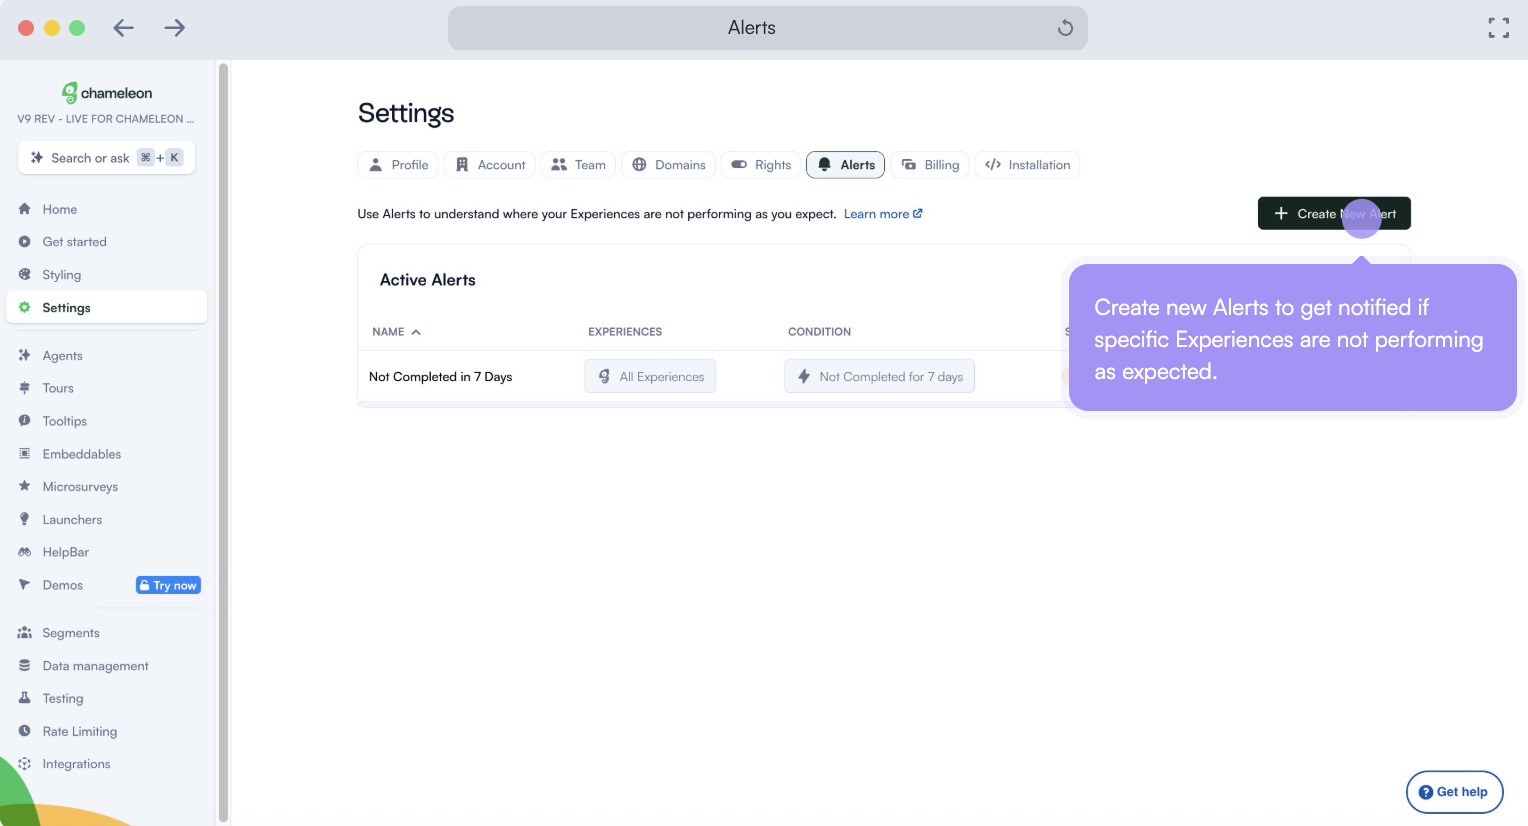Click the Create New Alert button

1333,213
